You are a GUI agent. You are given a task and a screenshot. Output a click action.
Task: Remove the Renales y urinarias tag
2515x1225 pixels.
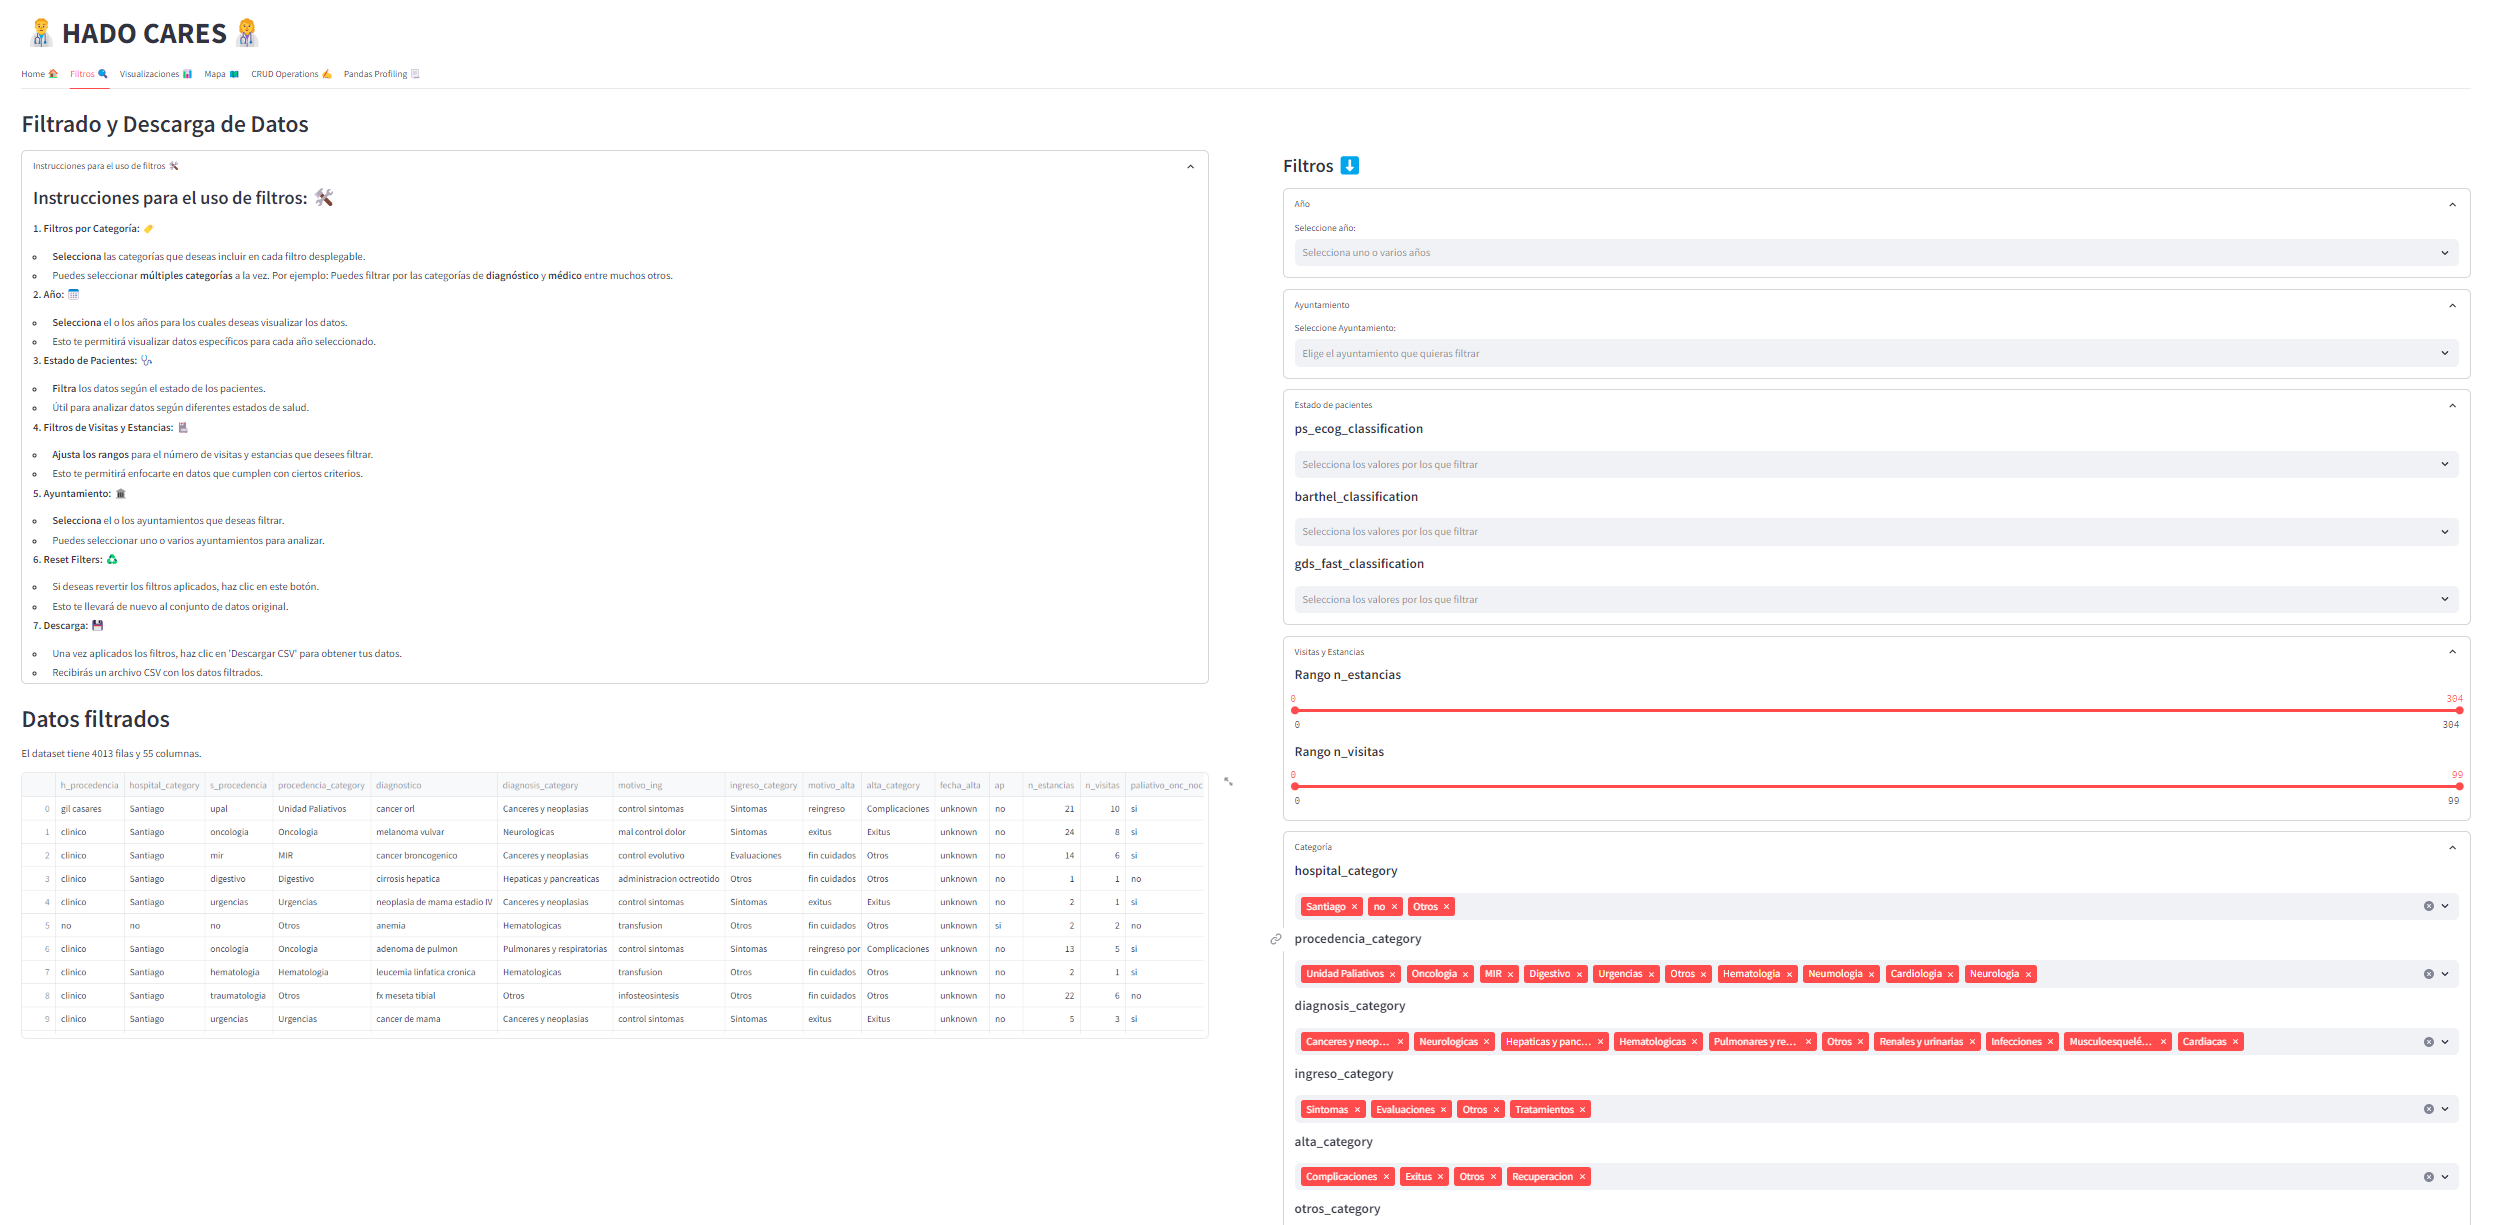click(x=1972, y=1043)
